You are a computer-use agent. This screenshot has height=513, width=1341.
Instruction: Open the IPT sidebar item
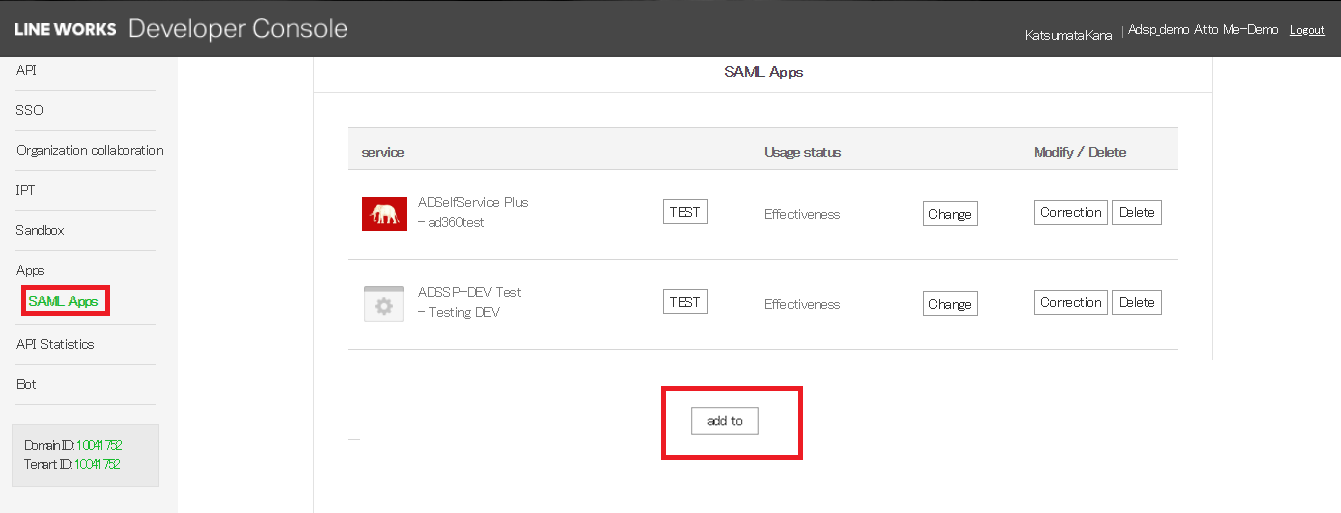pyautogui.click(x=26, y=190)
